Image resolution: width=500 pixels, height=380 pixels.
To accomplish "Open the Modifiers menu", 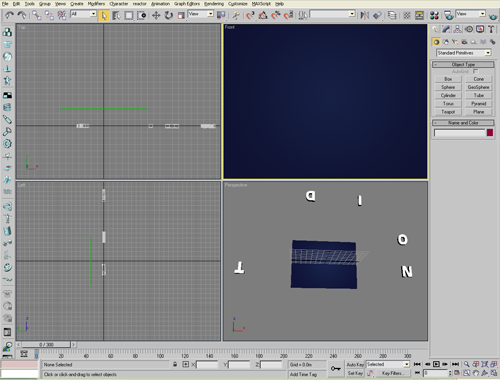I will (96, 4).
